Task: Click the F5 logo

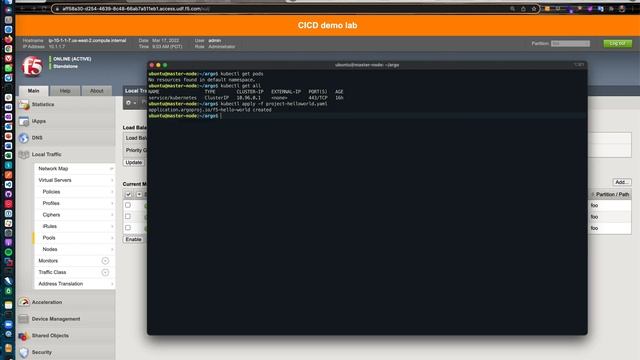Action: point(32,67)
